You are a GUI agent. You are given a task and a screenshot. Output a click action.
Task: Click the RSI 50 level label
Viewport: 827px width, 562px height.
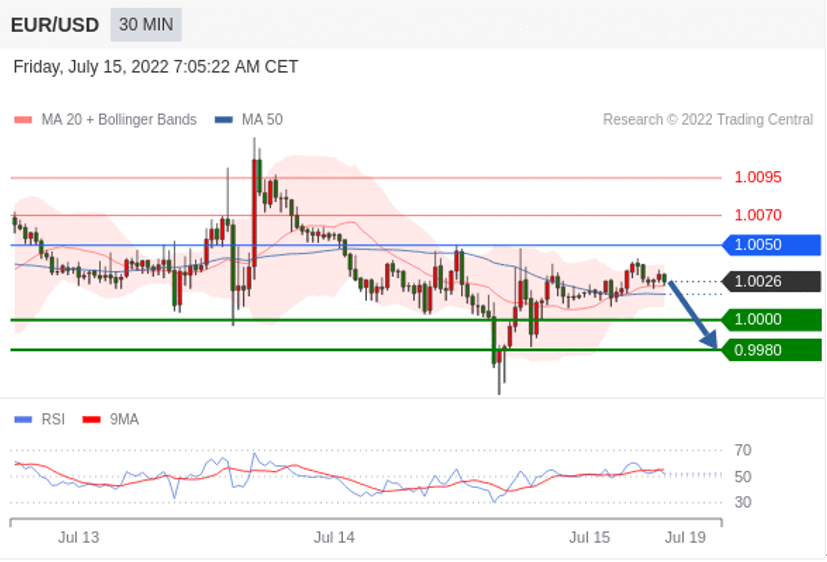(x=743, y=477)
